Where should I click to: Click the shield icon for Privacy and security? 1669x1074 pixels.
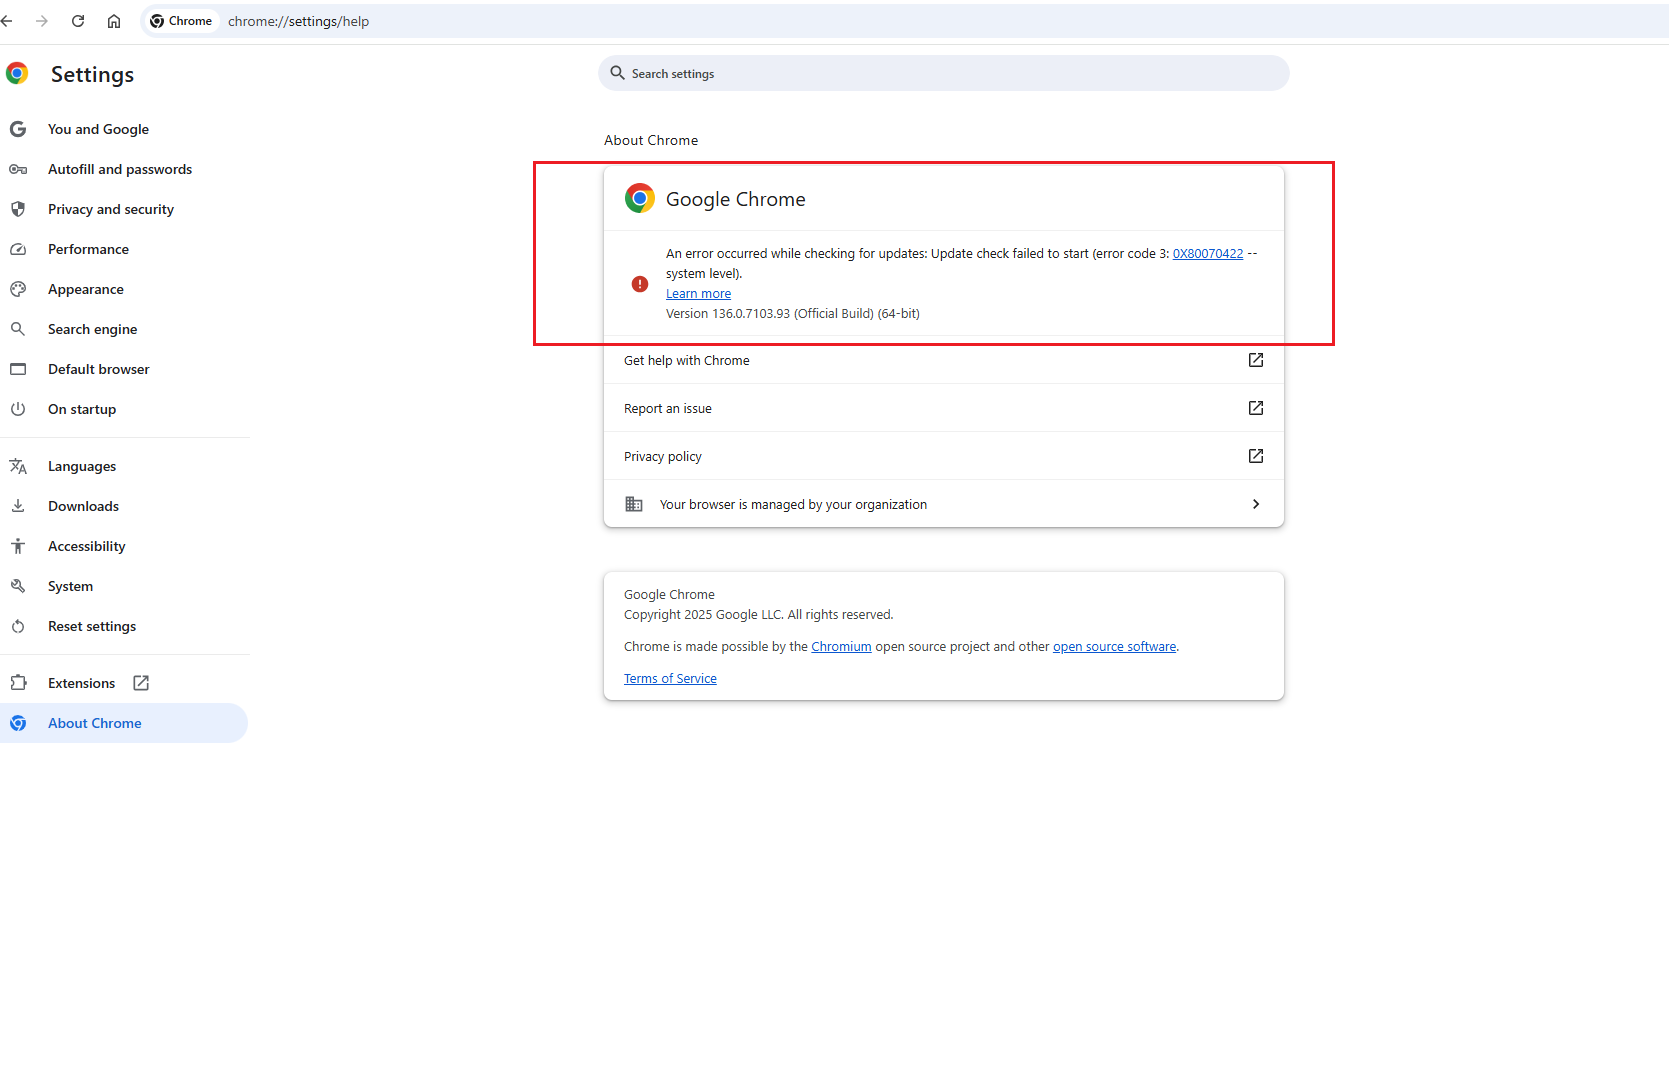[x=18, y=209]
